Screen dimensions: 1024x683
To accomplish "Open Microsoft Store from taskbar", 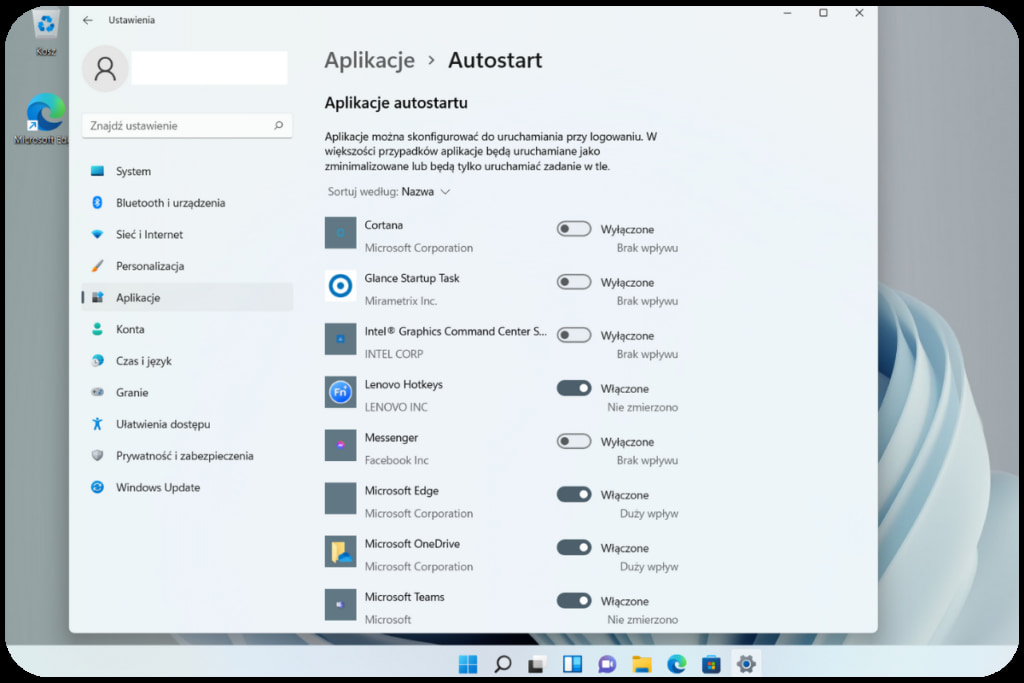I will [711, 664].
